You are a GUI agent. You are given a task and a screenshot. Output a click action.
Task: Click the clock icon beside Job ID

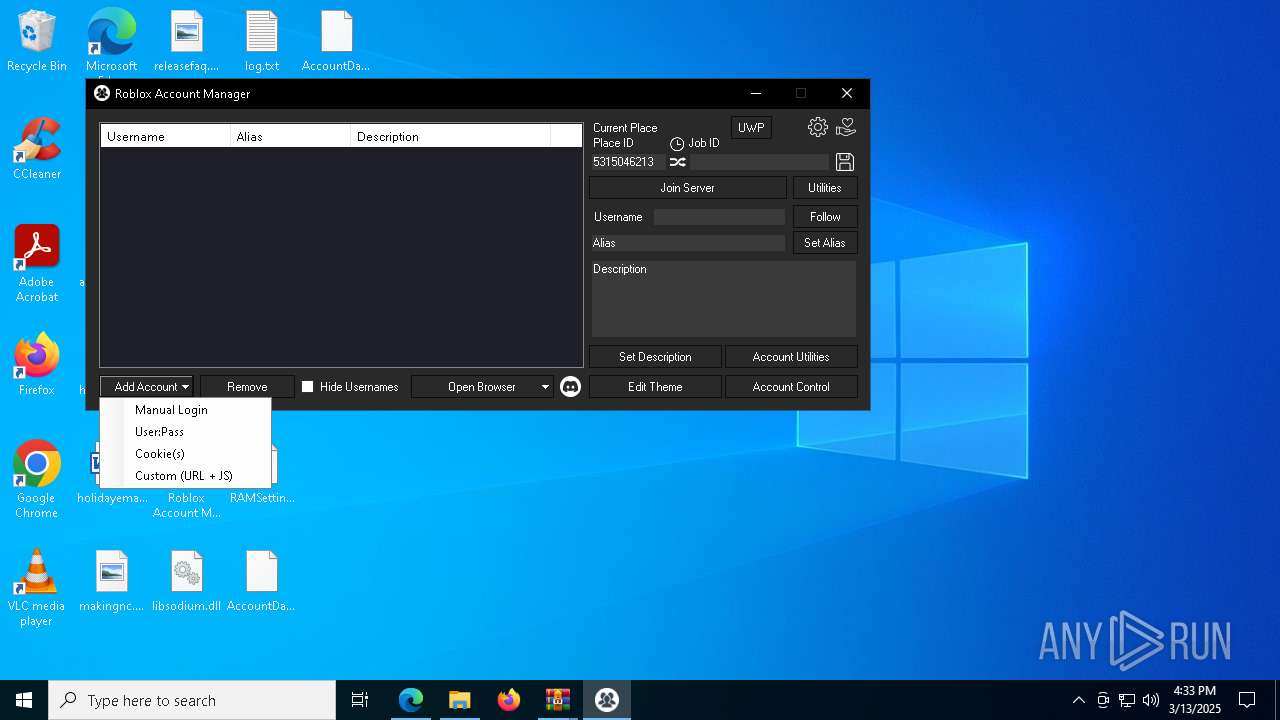[677, 144]
